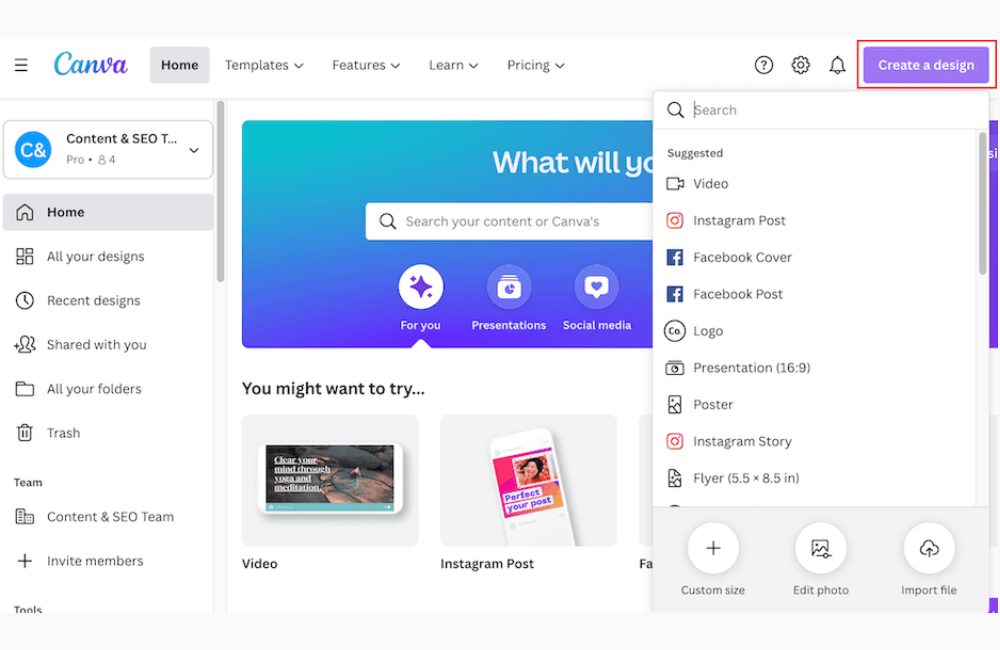Screen dimensions: 1000x650
Task: Click the design type Search field
Action: click(830, 110)
